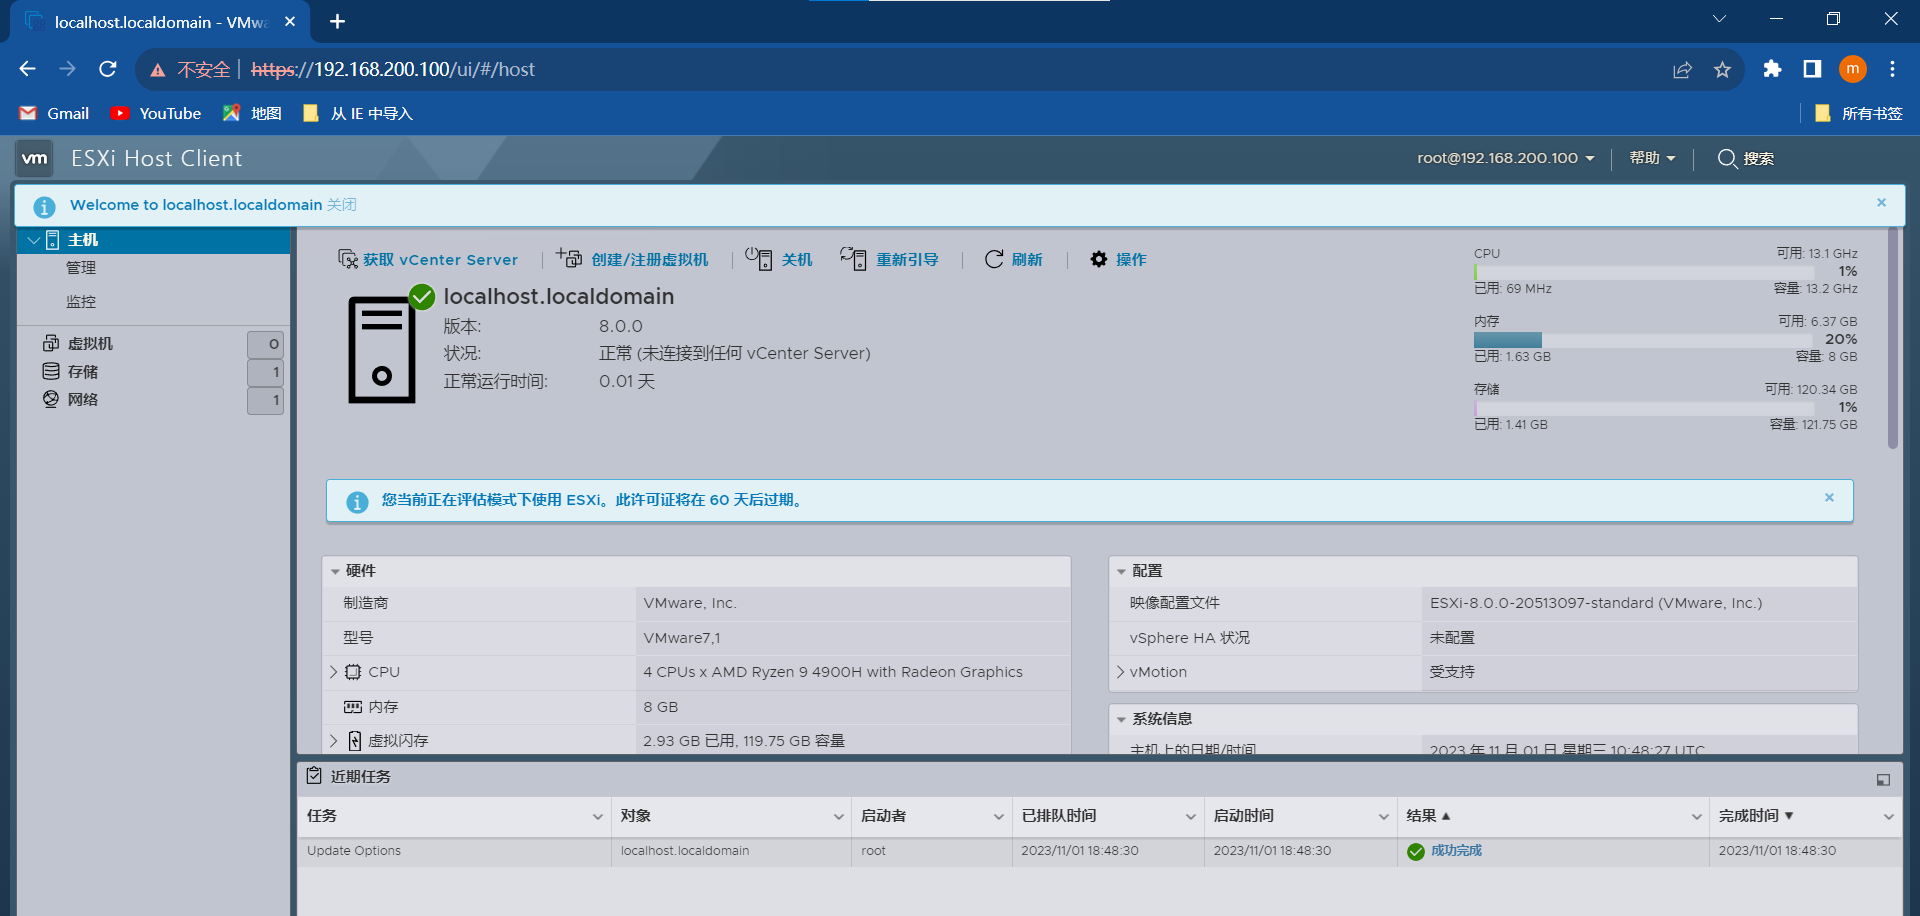Screen dimensions: 1920x916
Task: Click the Not secure (不安全) warning
Action: tap(191, 69)
